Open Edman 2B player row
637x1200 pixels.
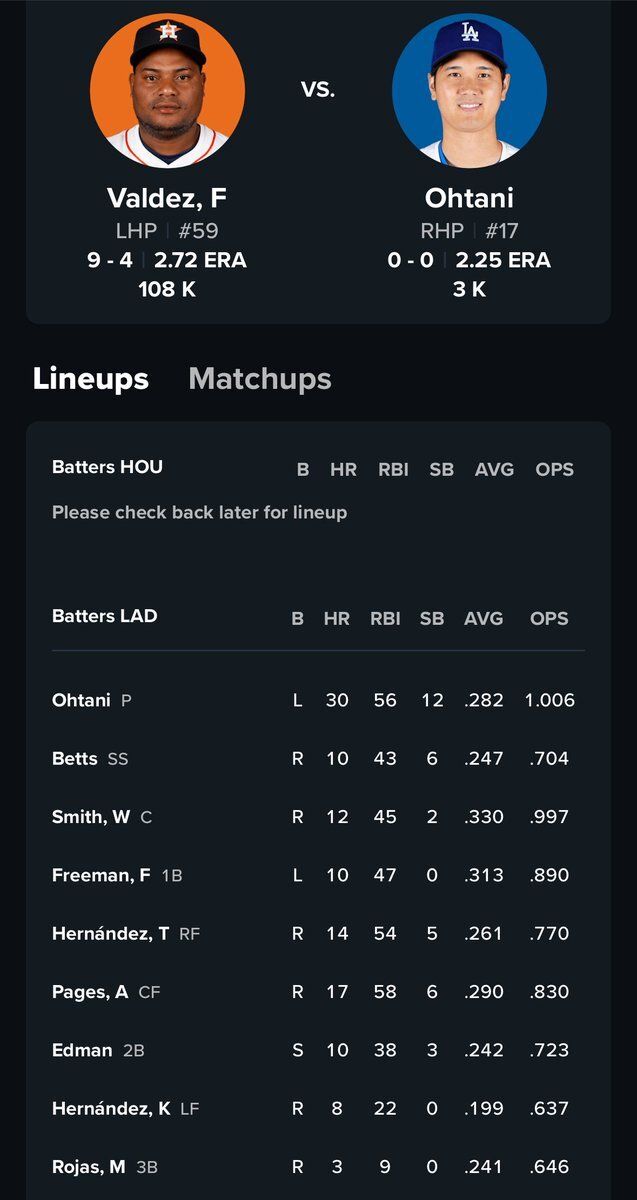(318, 1050)
